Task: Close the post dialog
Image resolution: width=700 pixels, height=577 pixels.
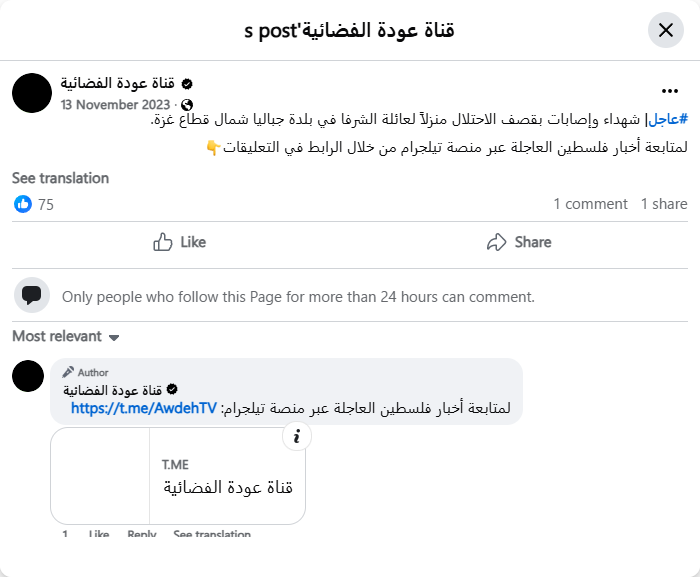Action: [x=666, y=30]
